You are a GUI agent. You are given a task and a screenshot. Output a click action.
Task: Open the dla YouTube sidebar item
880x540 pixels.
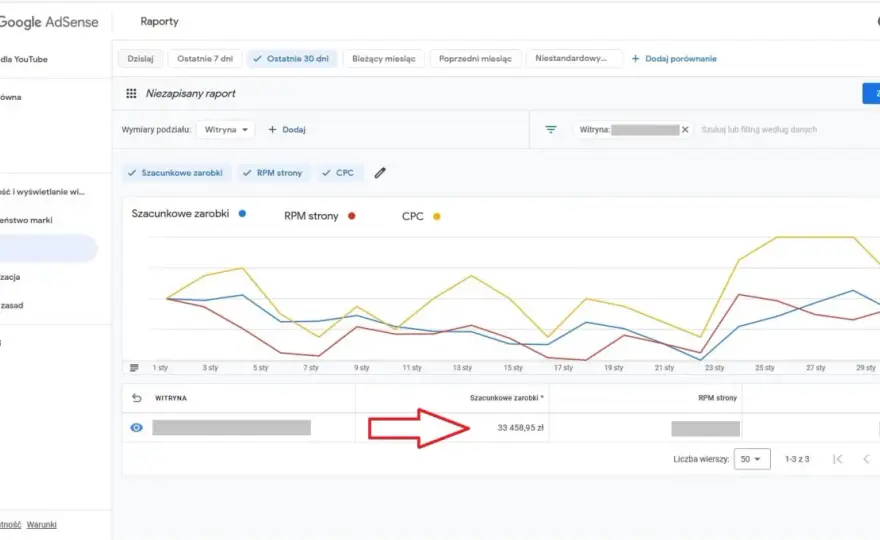click(x=24, y=60)
